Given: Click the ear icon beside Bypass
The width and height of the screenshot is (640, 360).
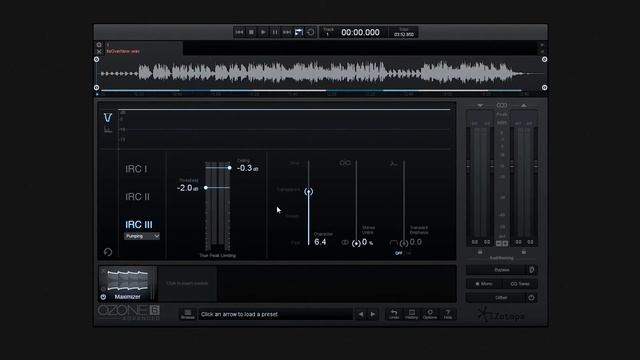Looking at the screenshot, I should (x=532, y=270).
